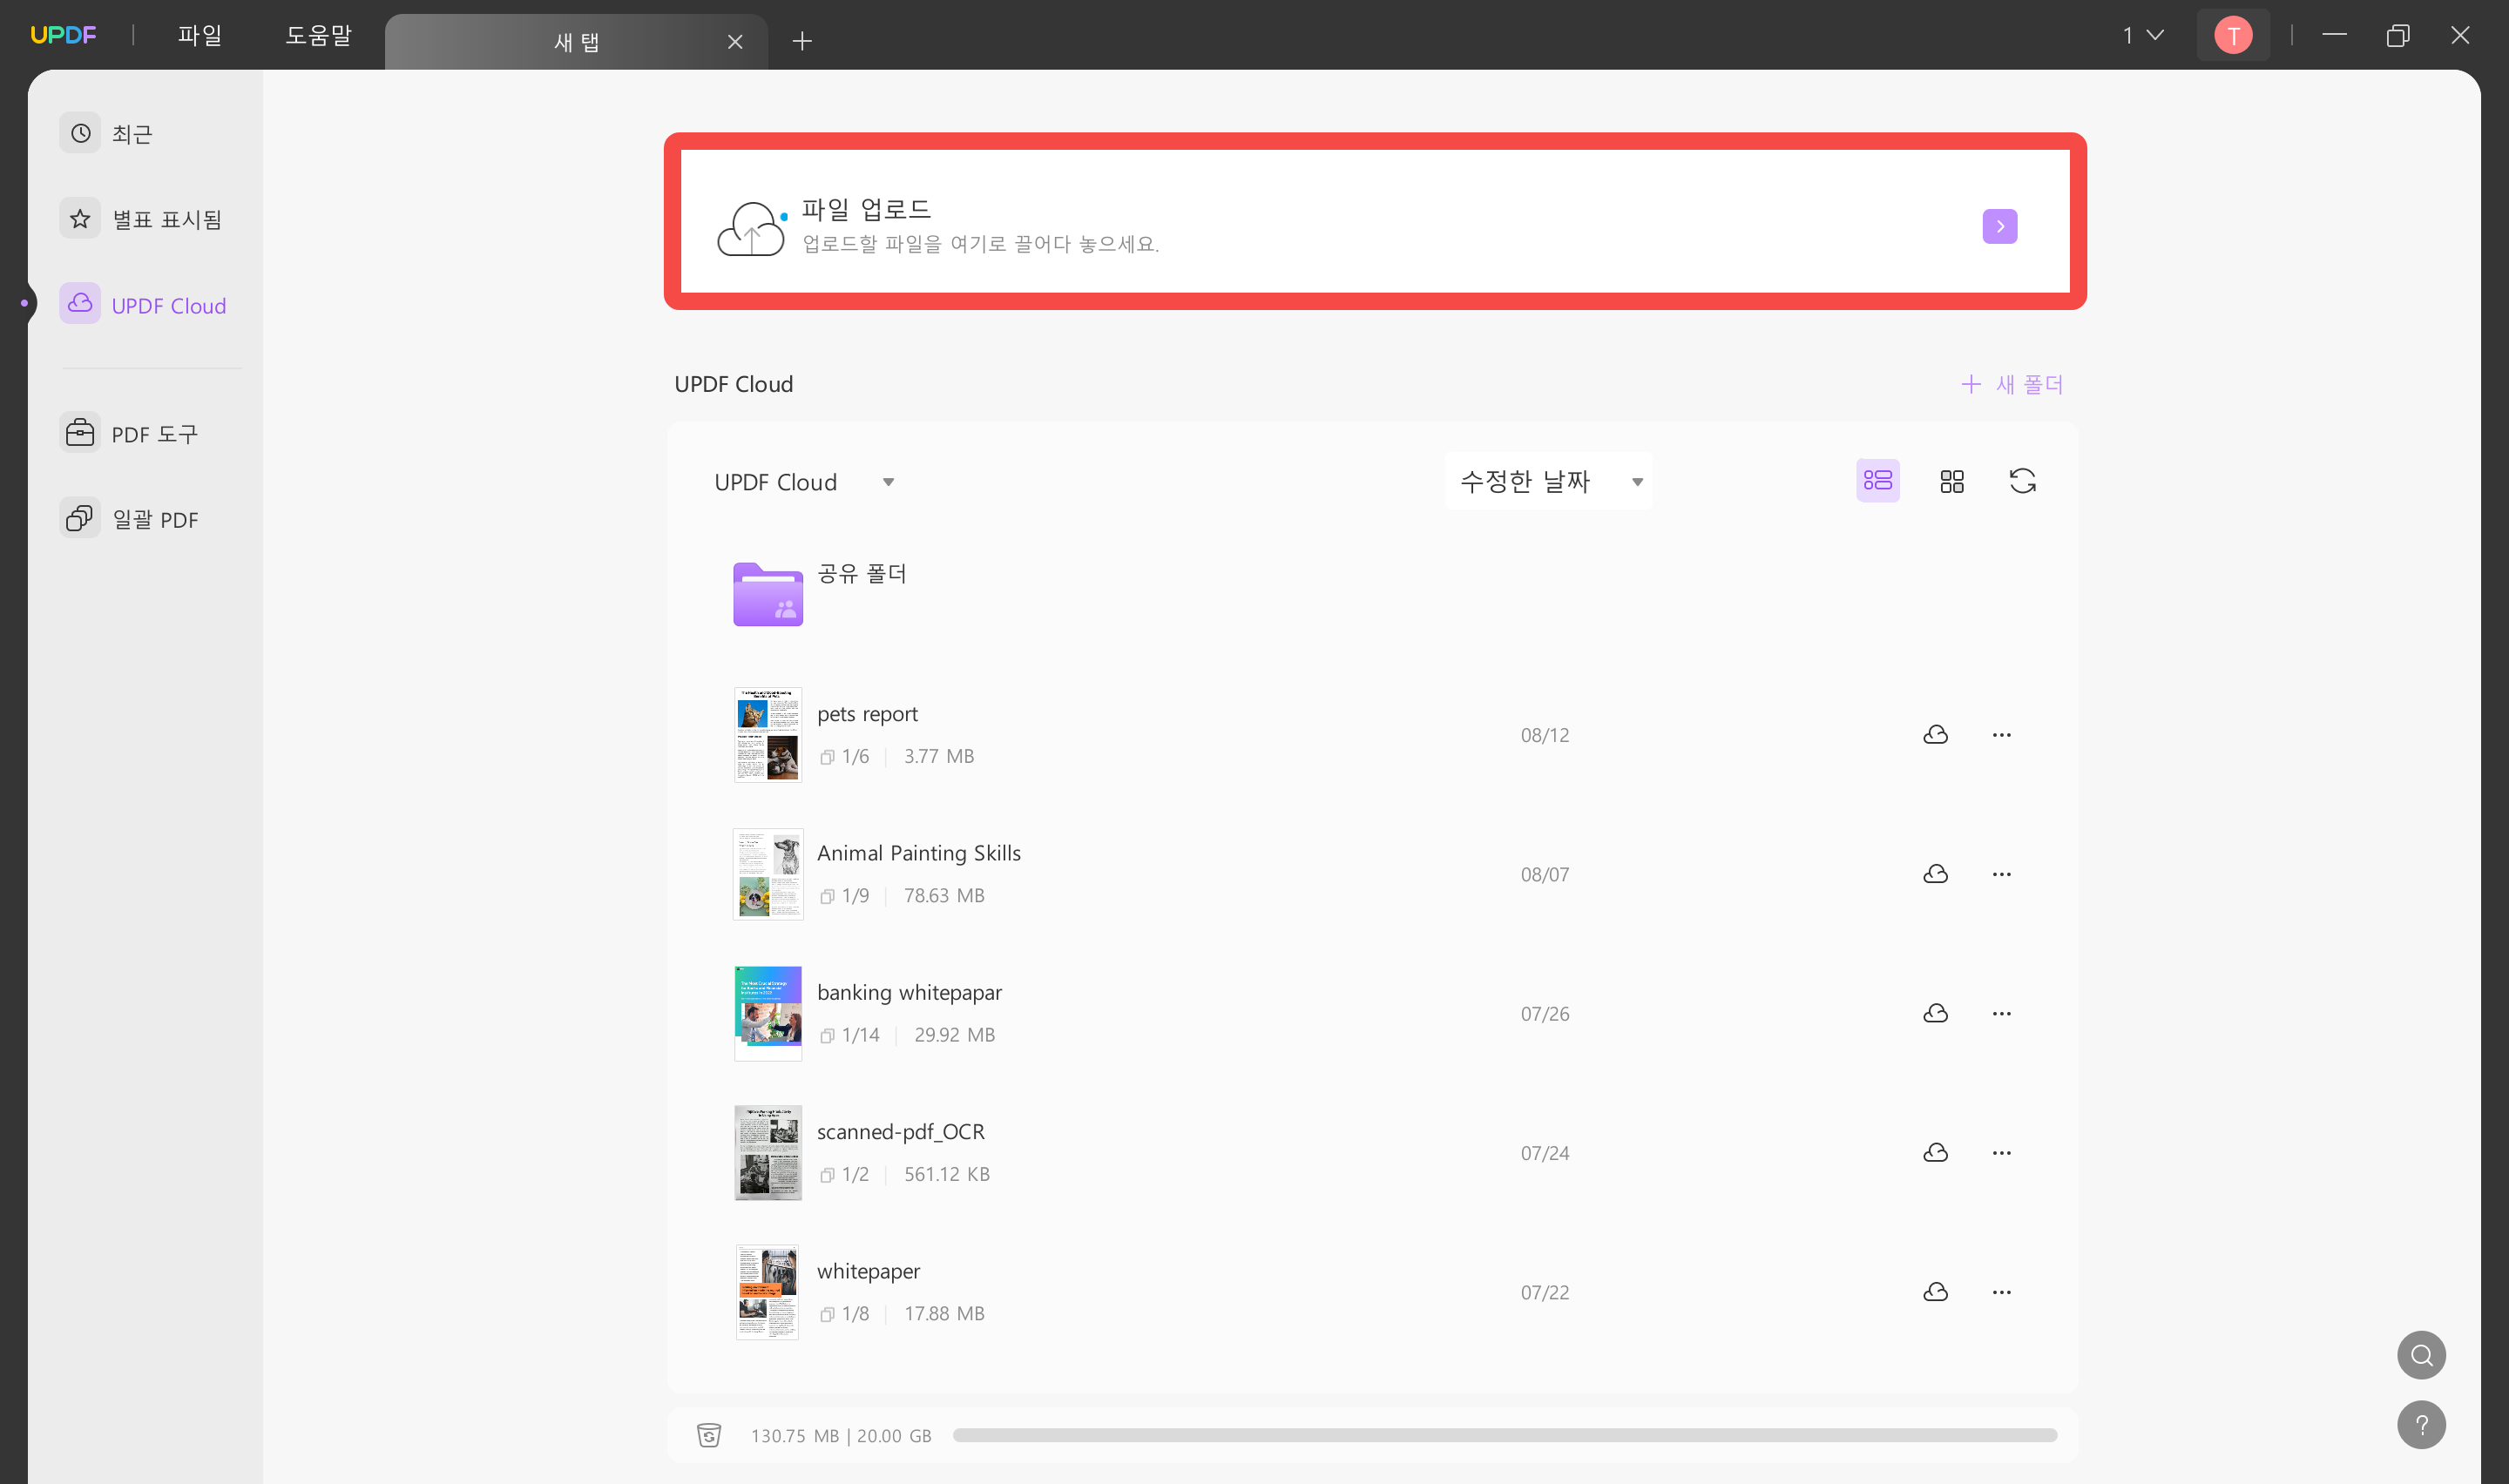The image size is (2509, 1484).
Task: Open the 최근 recent files section
Action: [x=107, y=133]
